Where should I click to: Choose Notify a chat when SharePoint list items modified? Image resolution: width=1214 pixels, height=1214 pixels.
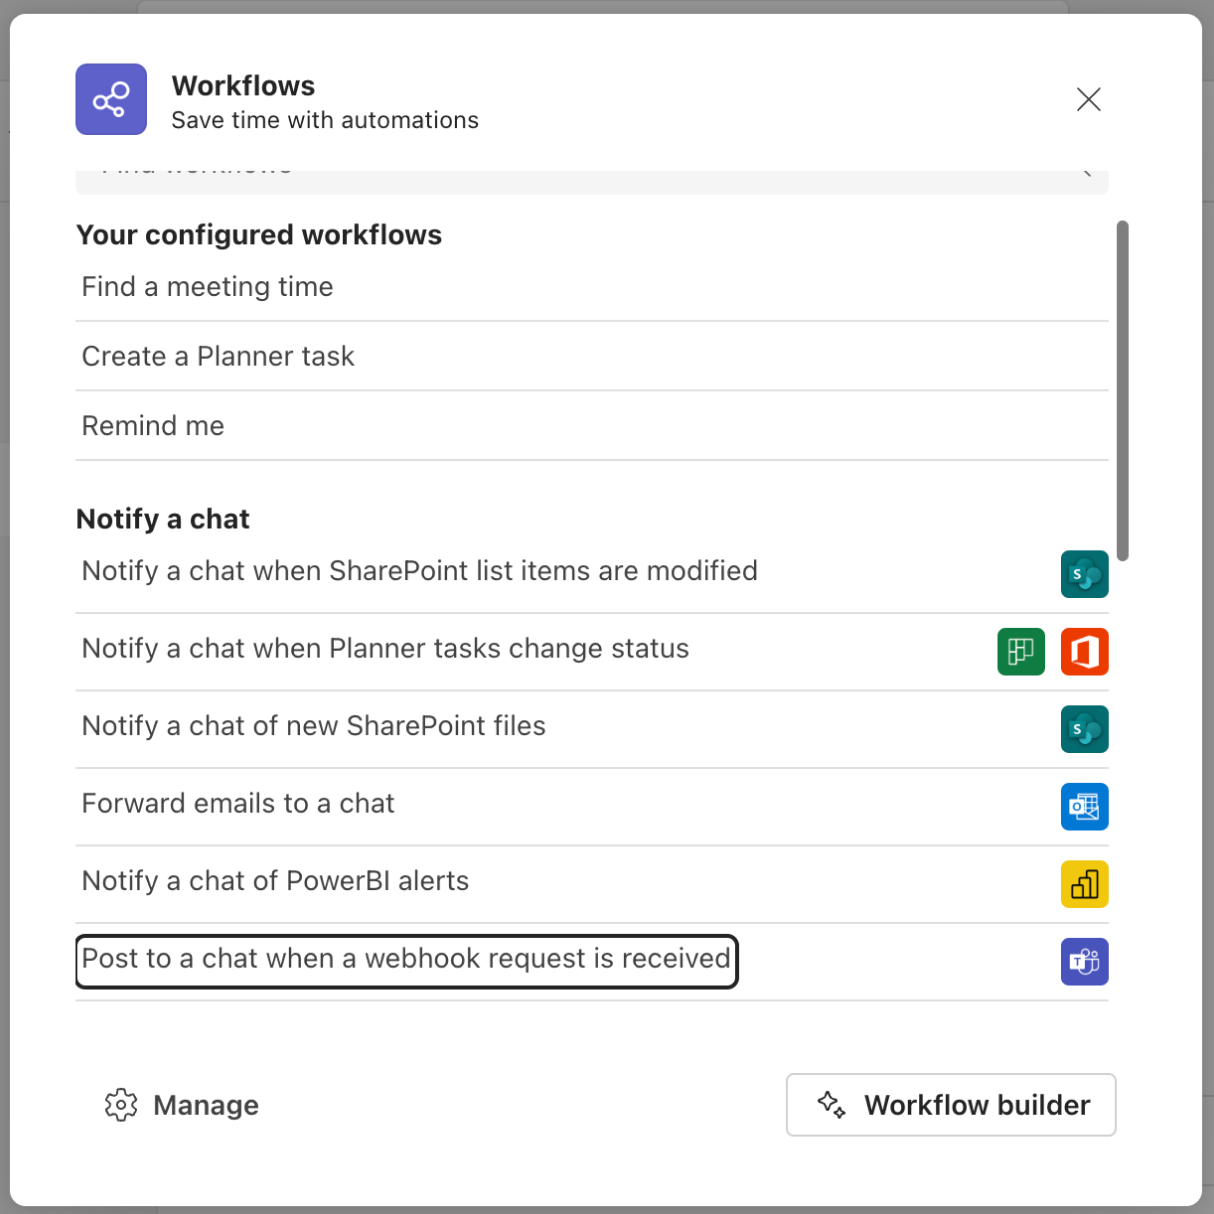pos(419,571)
